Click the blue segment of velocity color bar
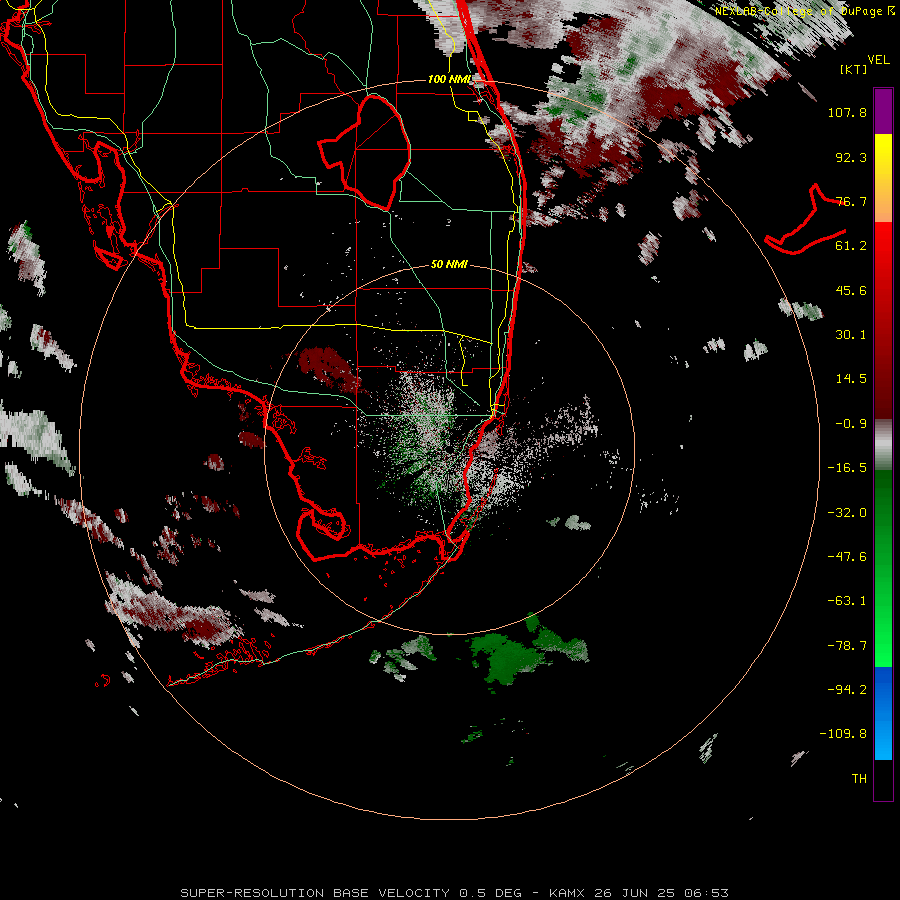The height and width of the screenshot is (900, 900). pyautogui.click(x=883, y=713)
